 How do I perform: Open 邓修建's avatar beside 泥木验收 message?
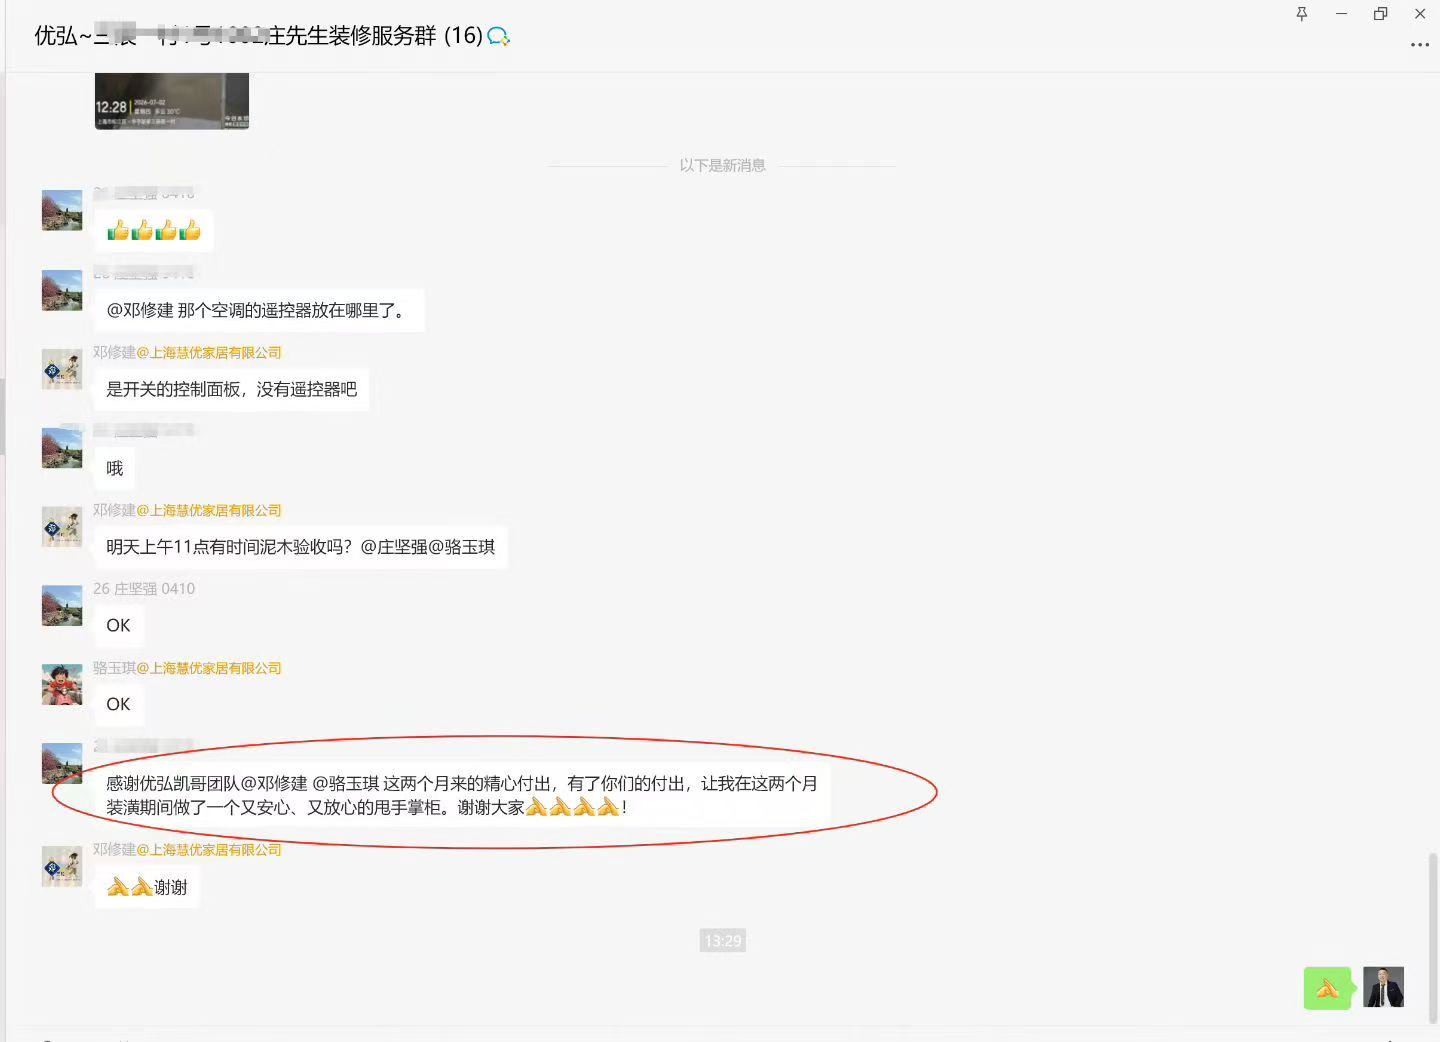pyautogui.click(x=62, y=527)
